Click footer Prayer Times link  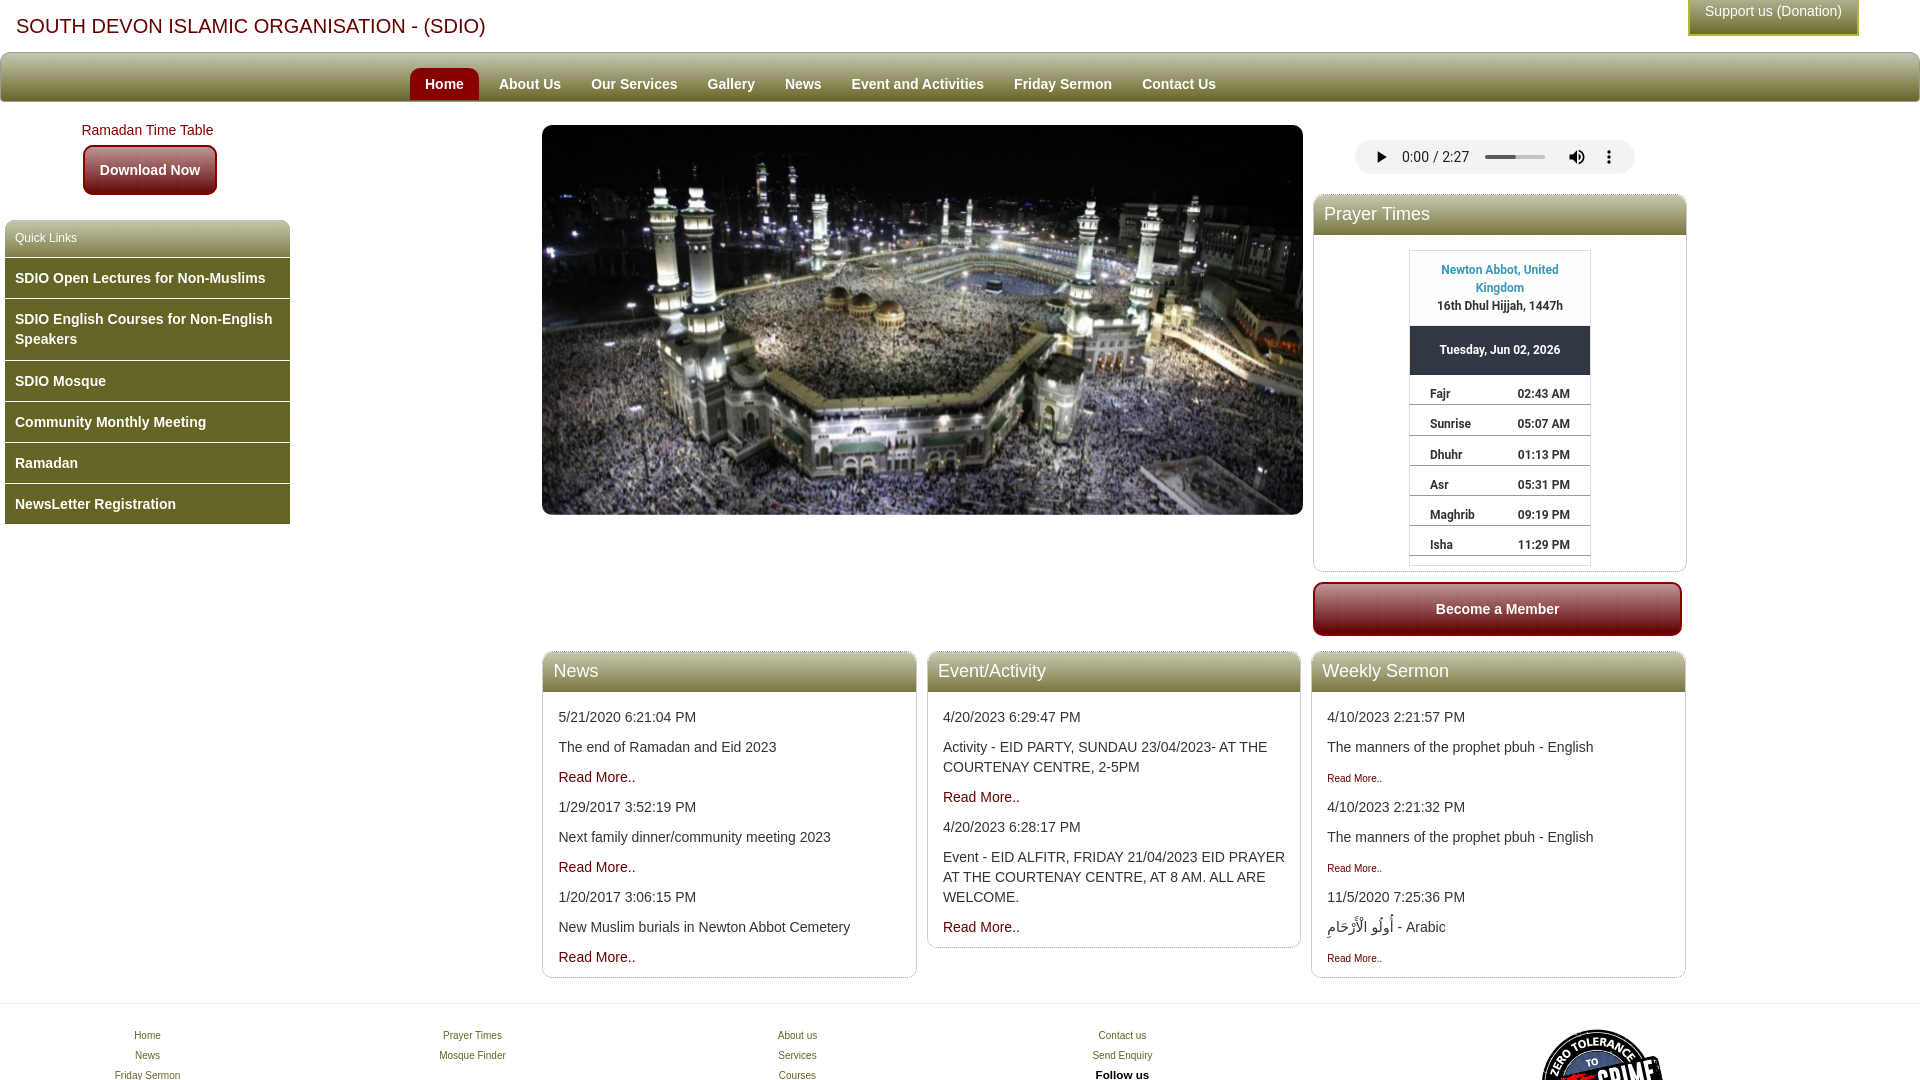point(472,1036)
